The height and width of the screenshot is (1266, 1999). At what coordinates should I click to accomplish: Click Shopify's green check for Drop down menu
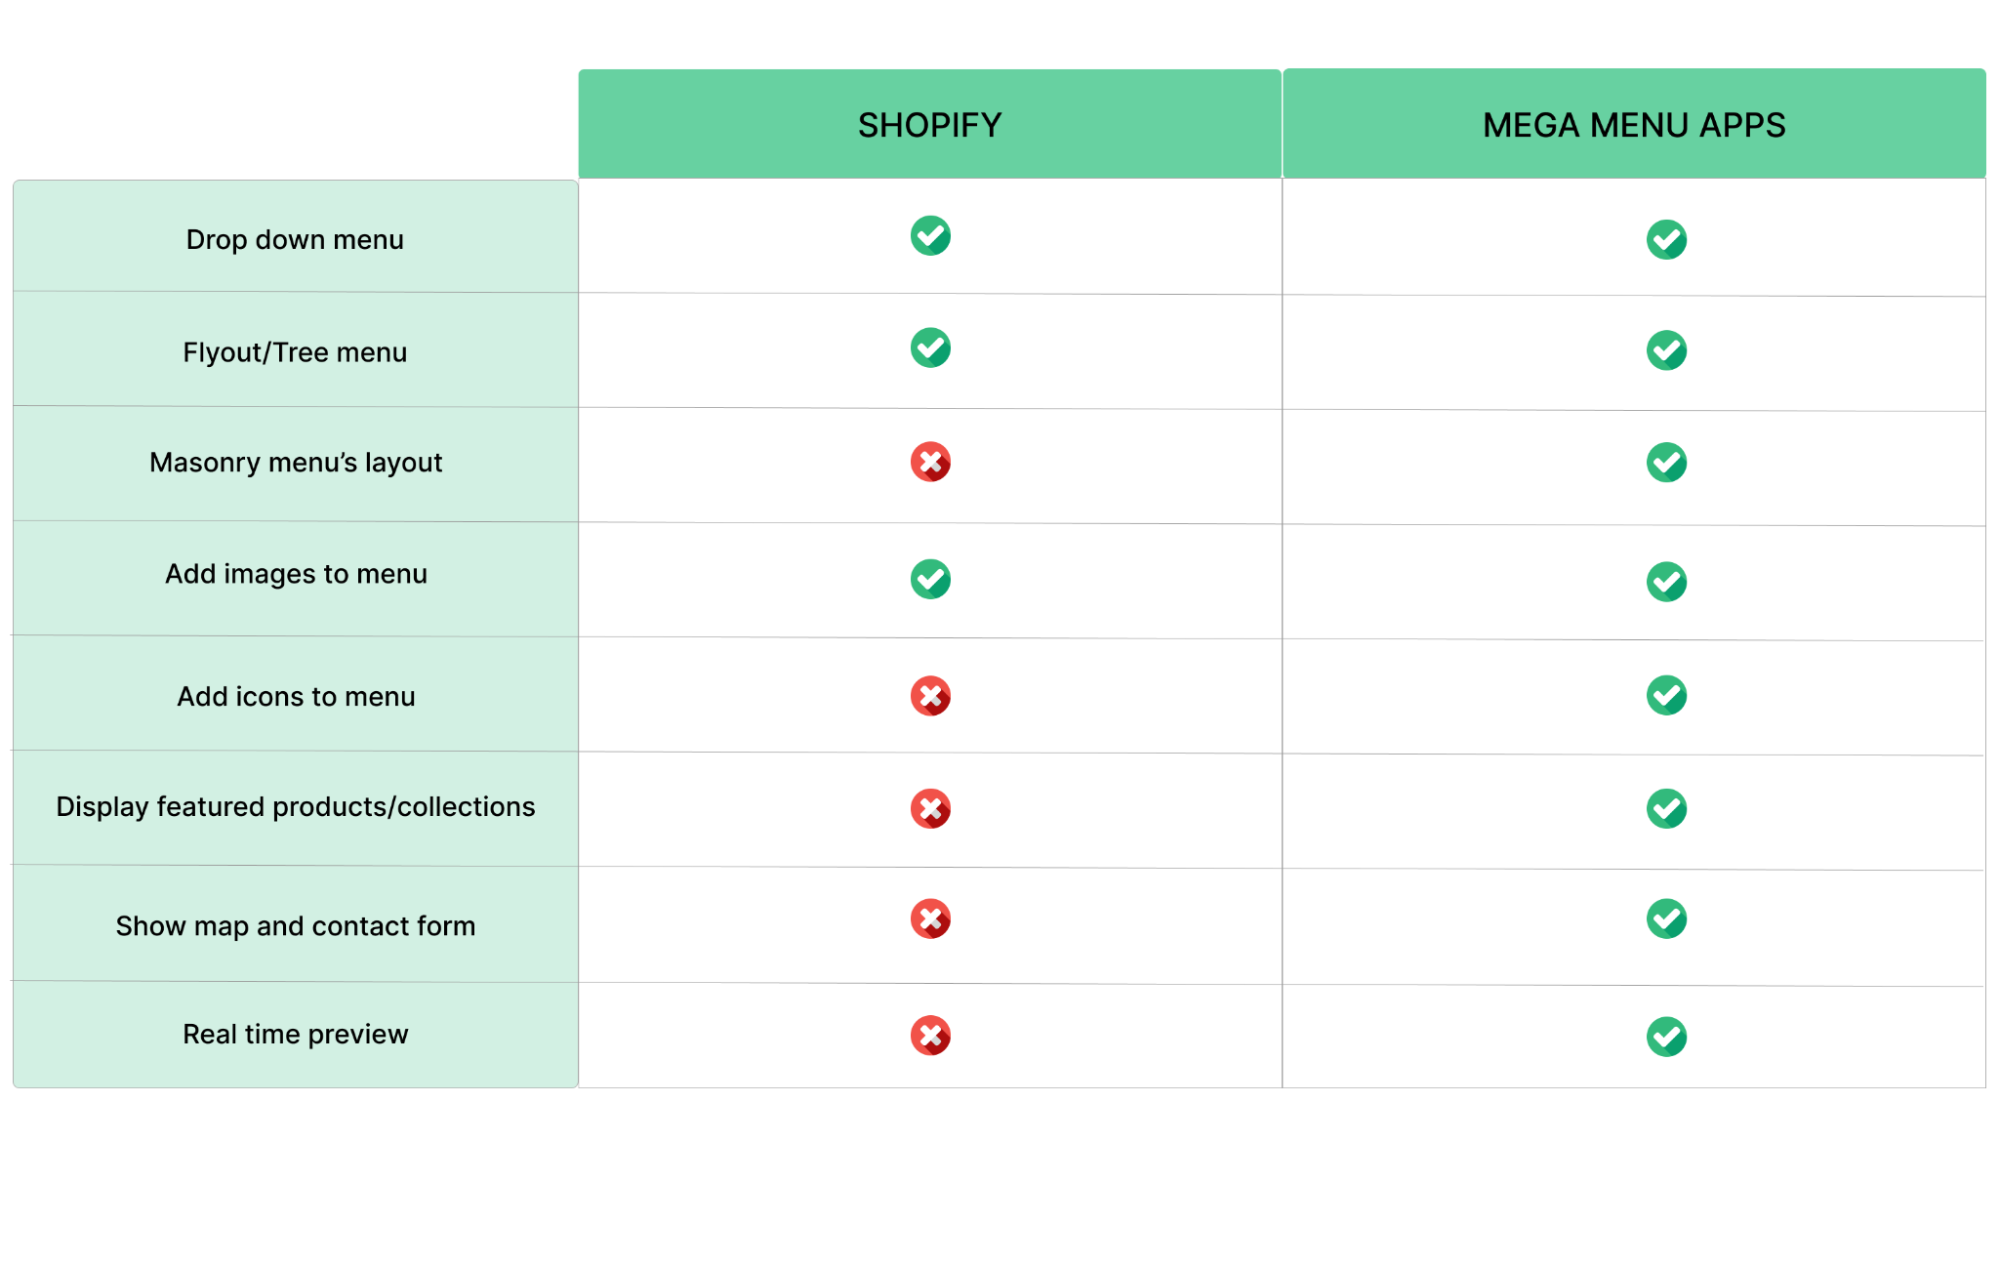[930, 236]
